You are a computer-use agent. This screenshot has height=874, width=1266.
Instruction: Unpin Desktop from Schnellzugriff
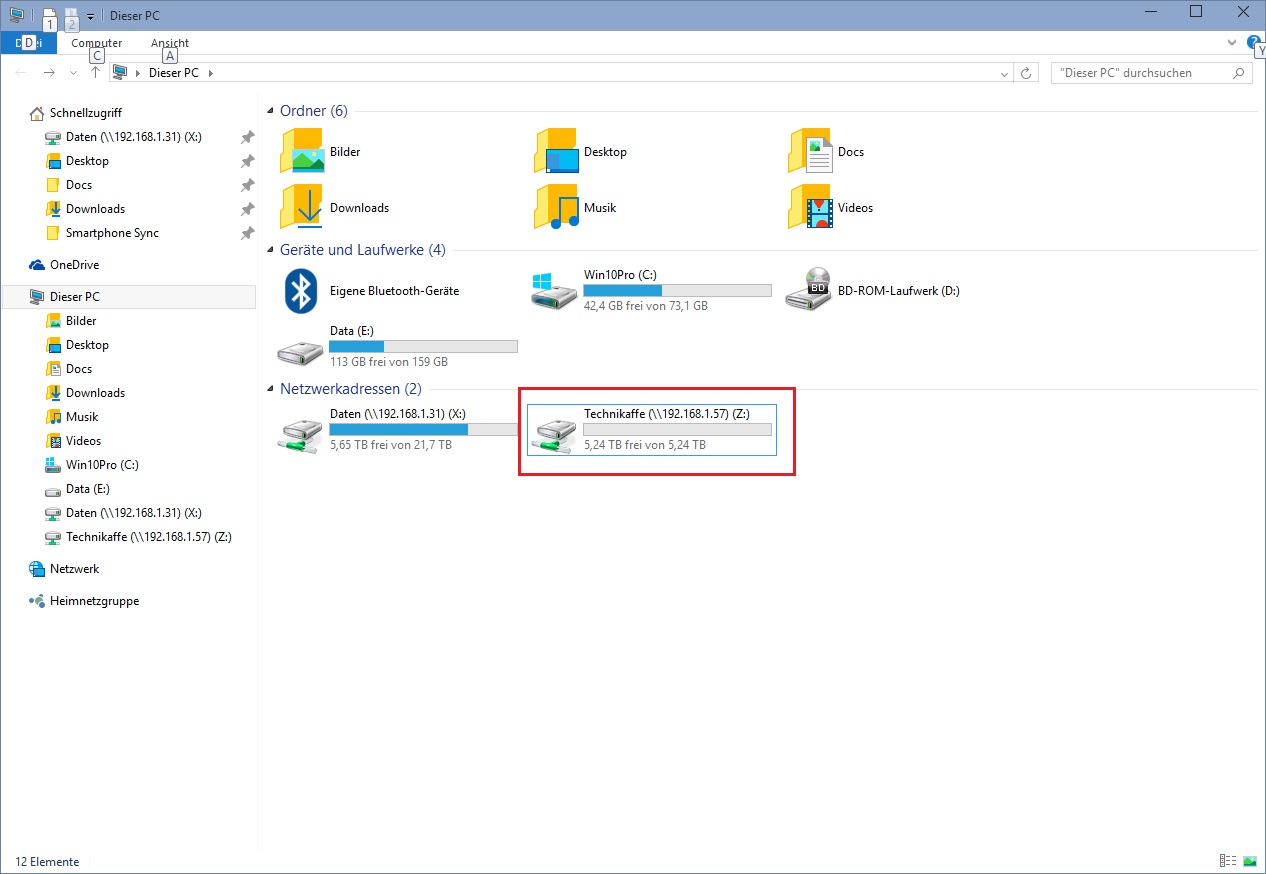tap(247, 161)
